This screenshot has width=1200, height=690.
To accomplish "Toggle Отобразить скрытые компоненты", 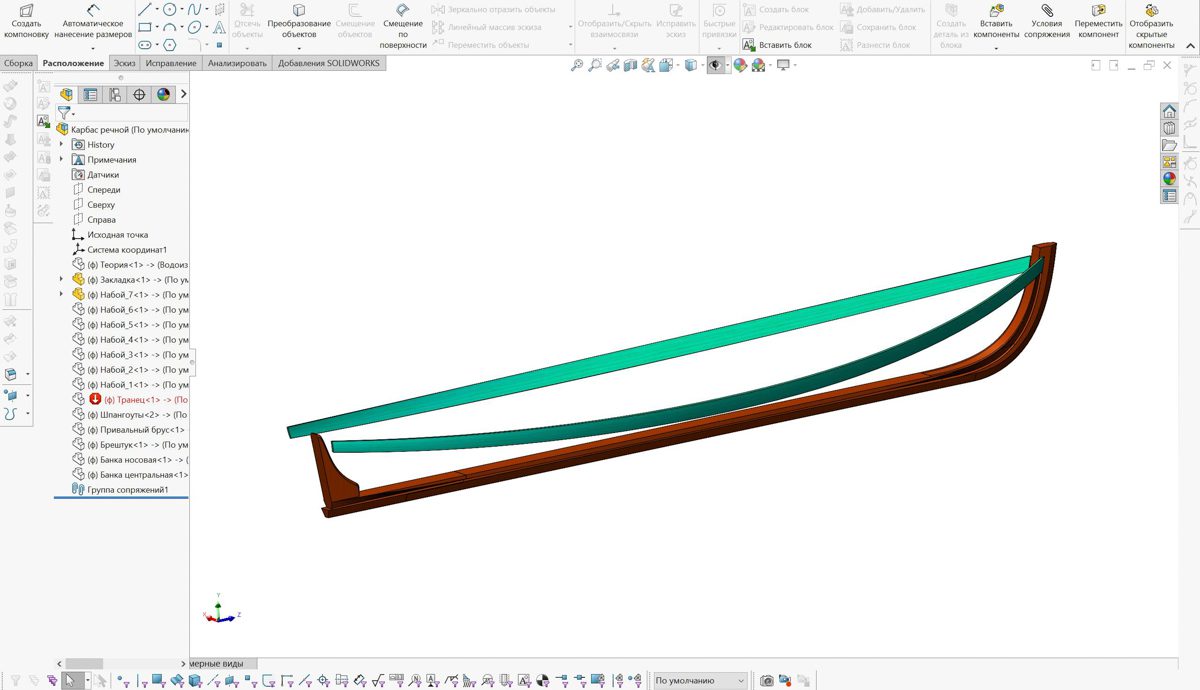I will (1151, 27).
